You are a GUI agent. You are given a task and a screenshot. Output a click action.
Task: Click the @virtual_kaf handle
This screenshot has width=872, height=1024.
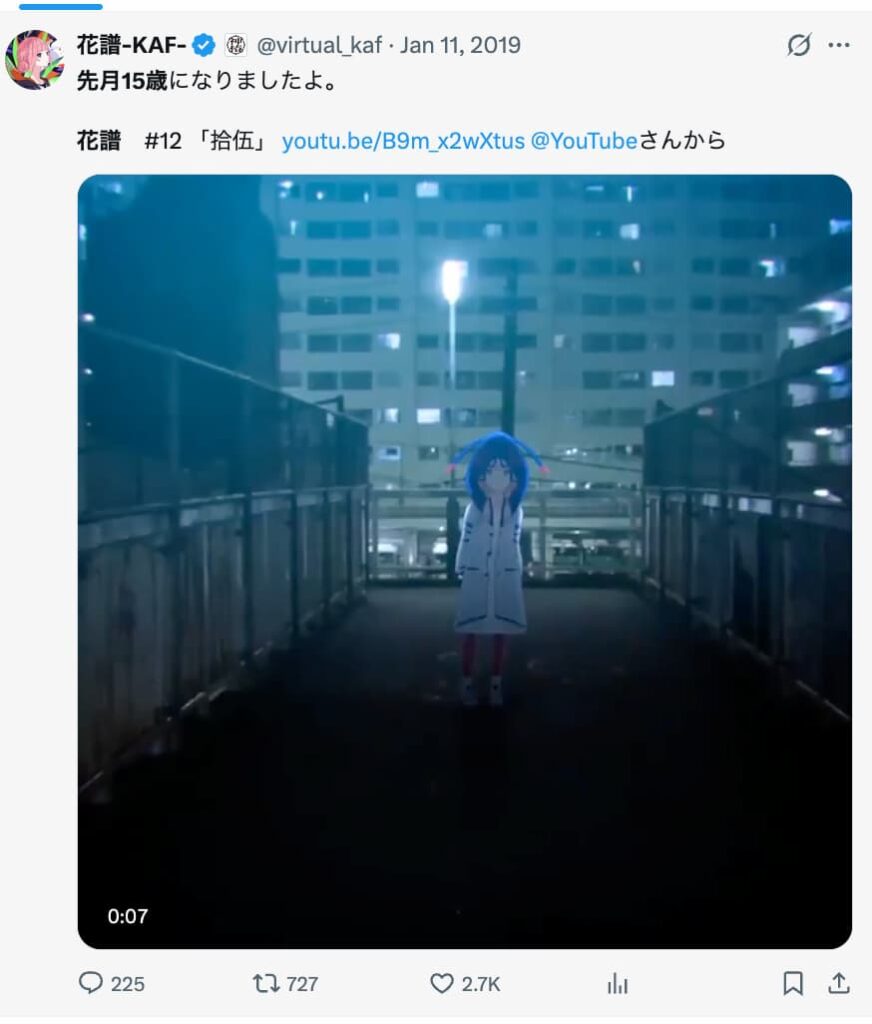point(319,45)
